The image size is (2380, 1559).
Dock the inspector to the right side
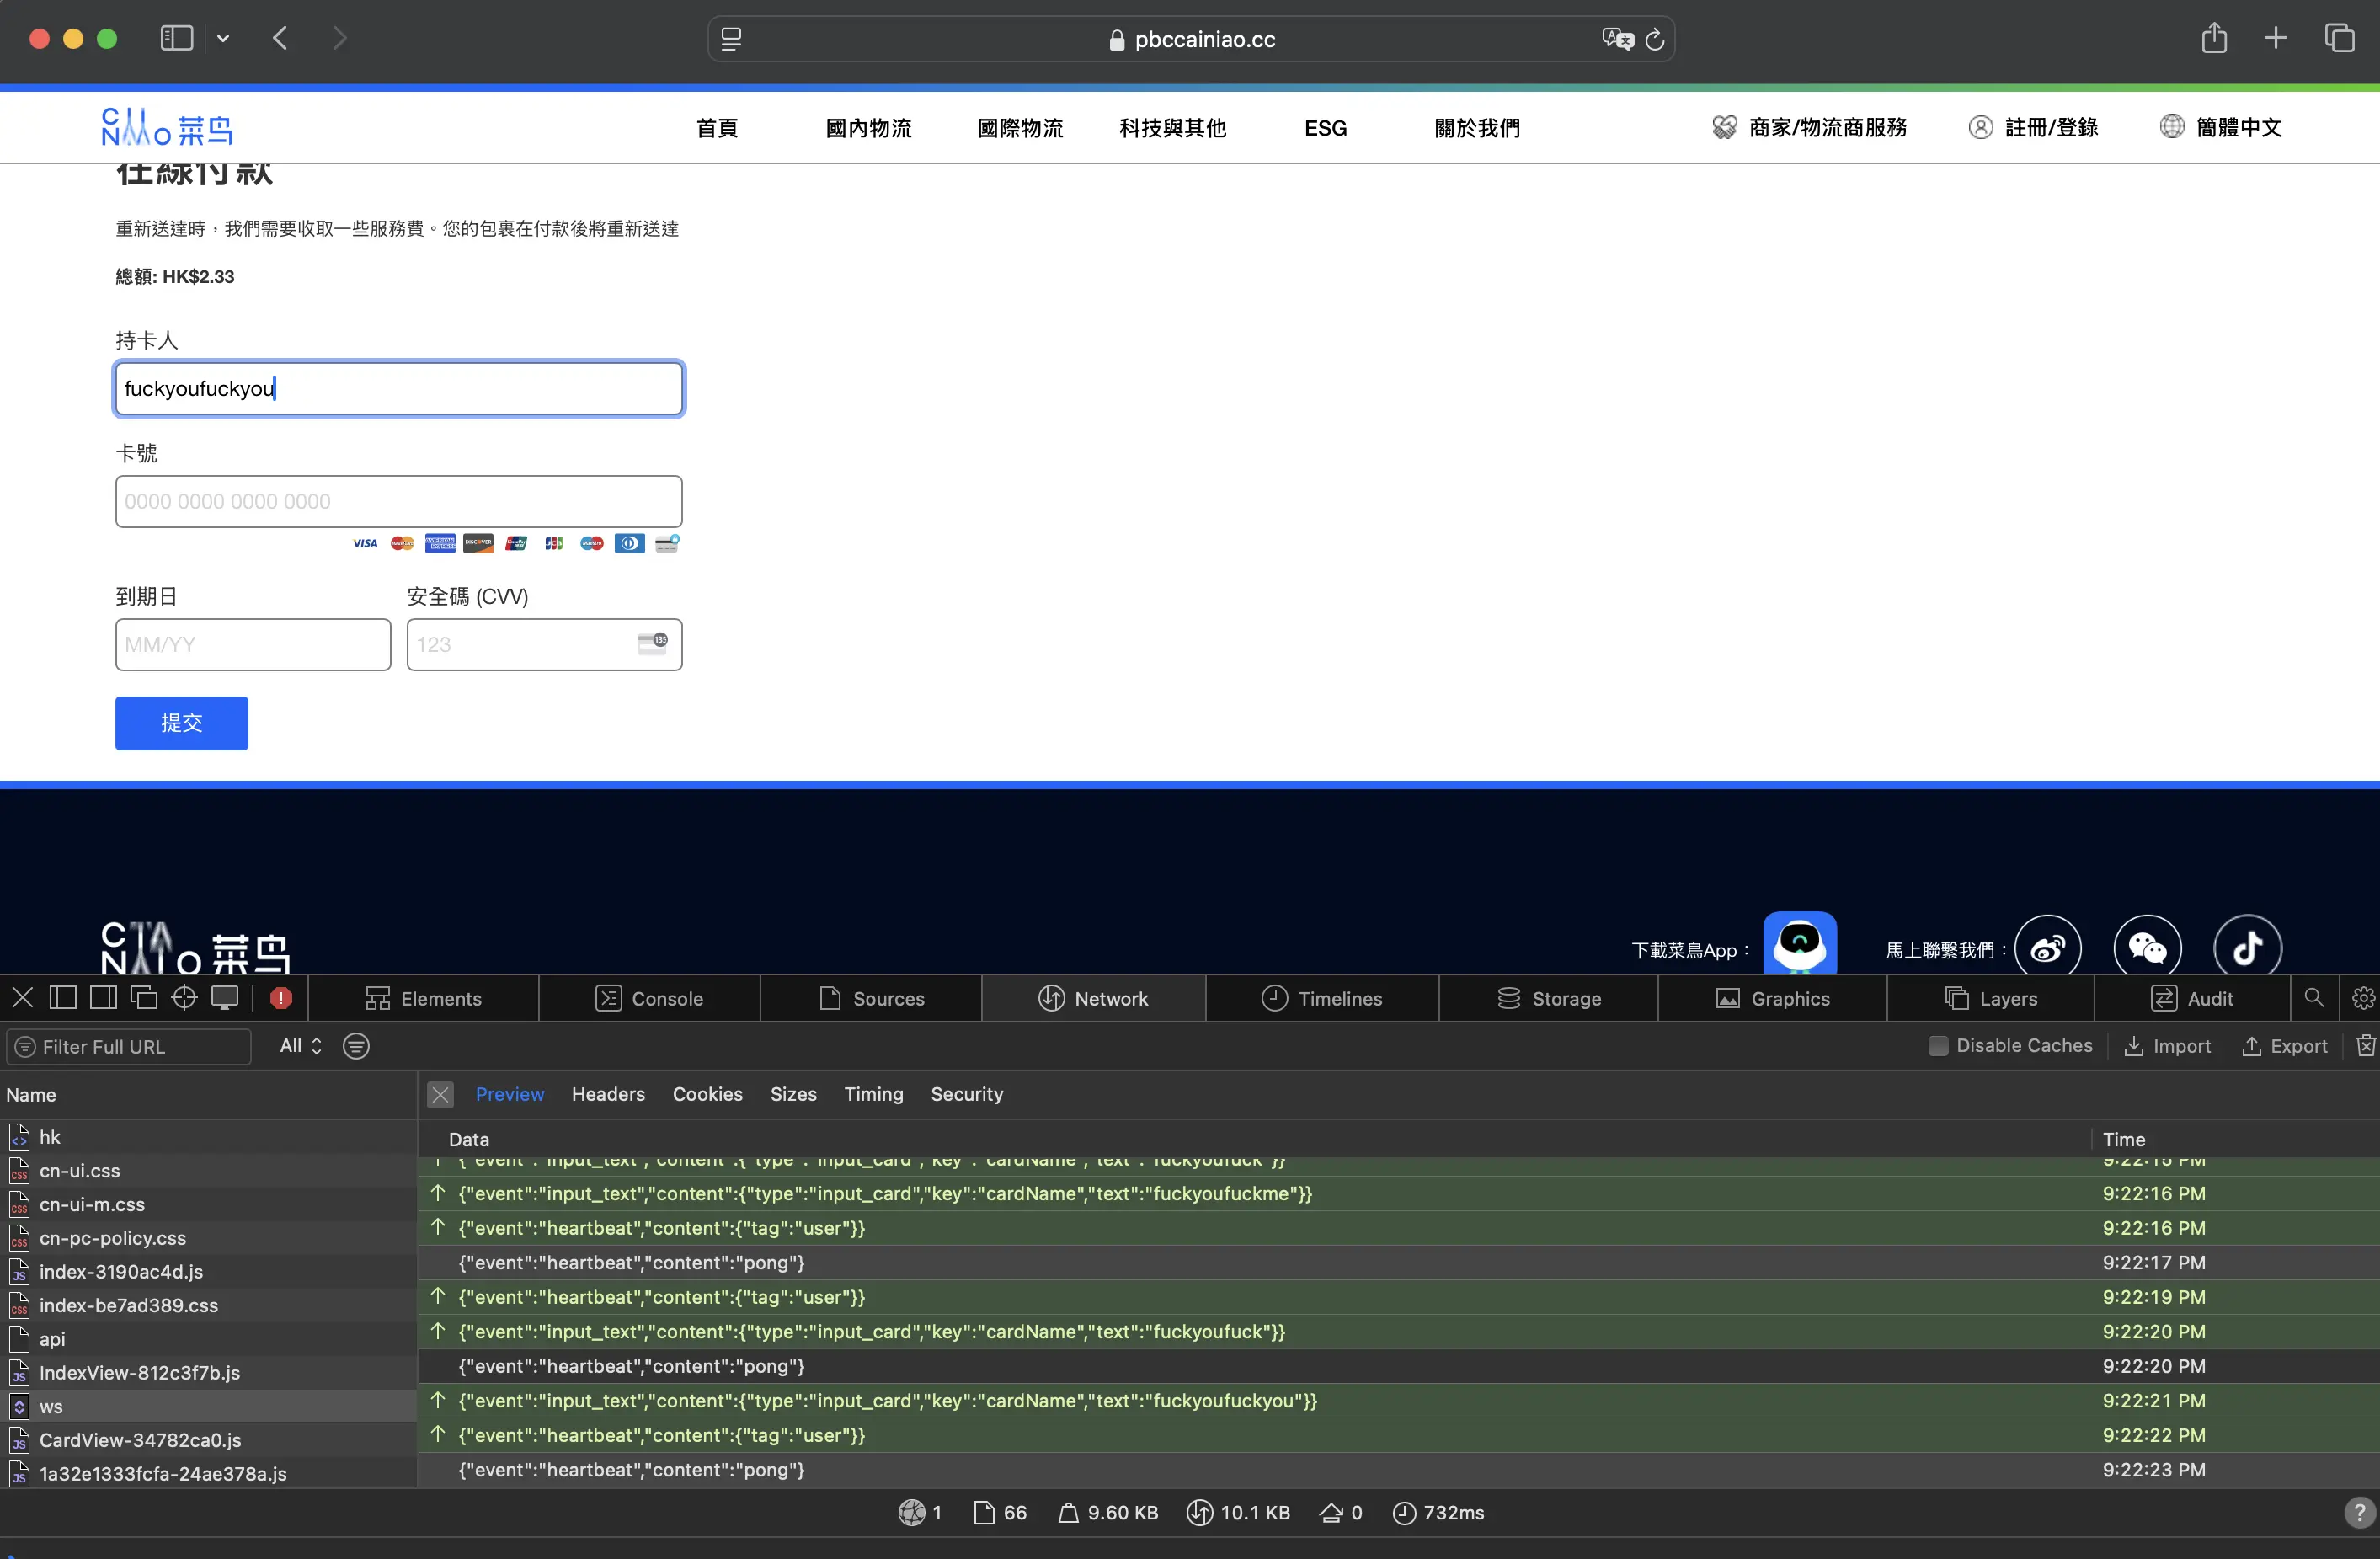103,997
